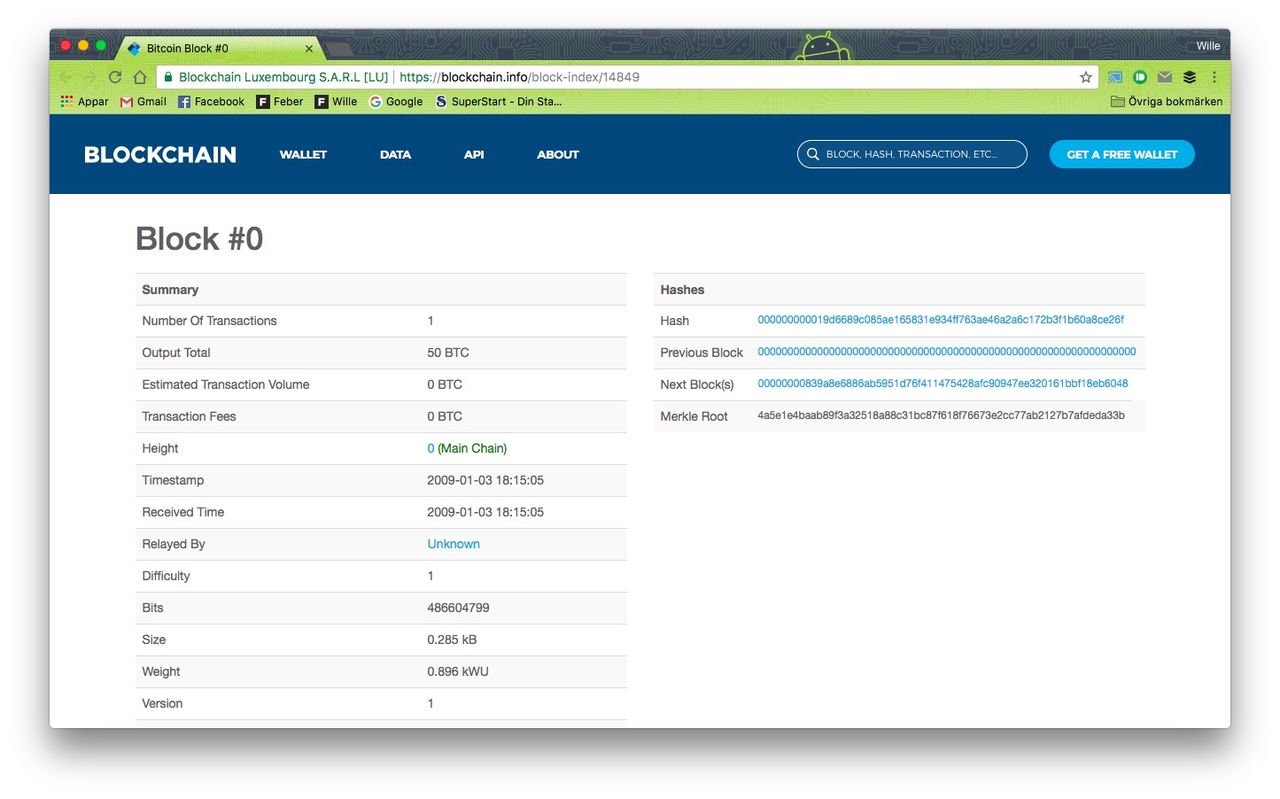
Task: Open the Appar apps shortcut
Action: click(85, 101)
